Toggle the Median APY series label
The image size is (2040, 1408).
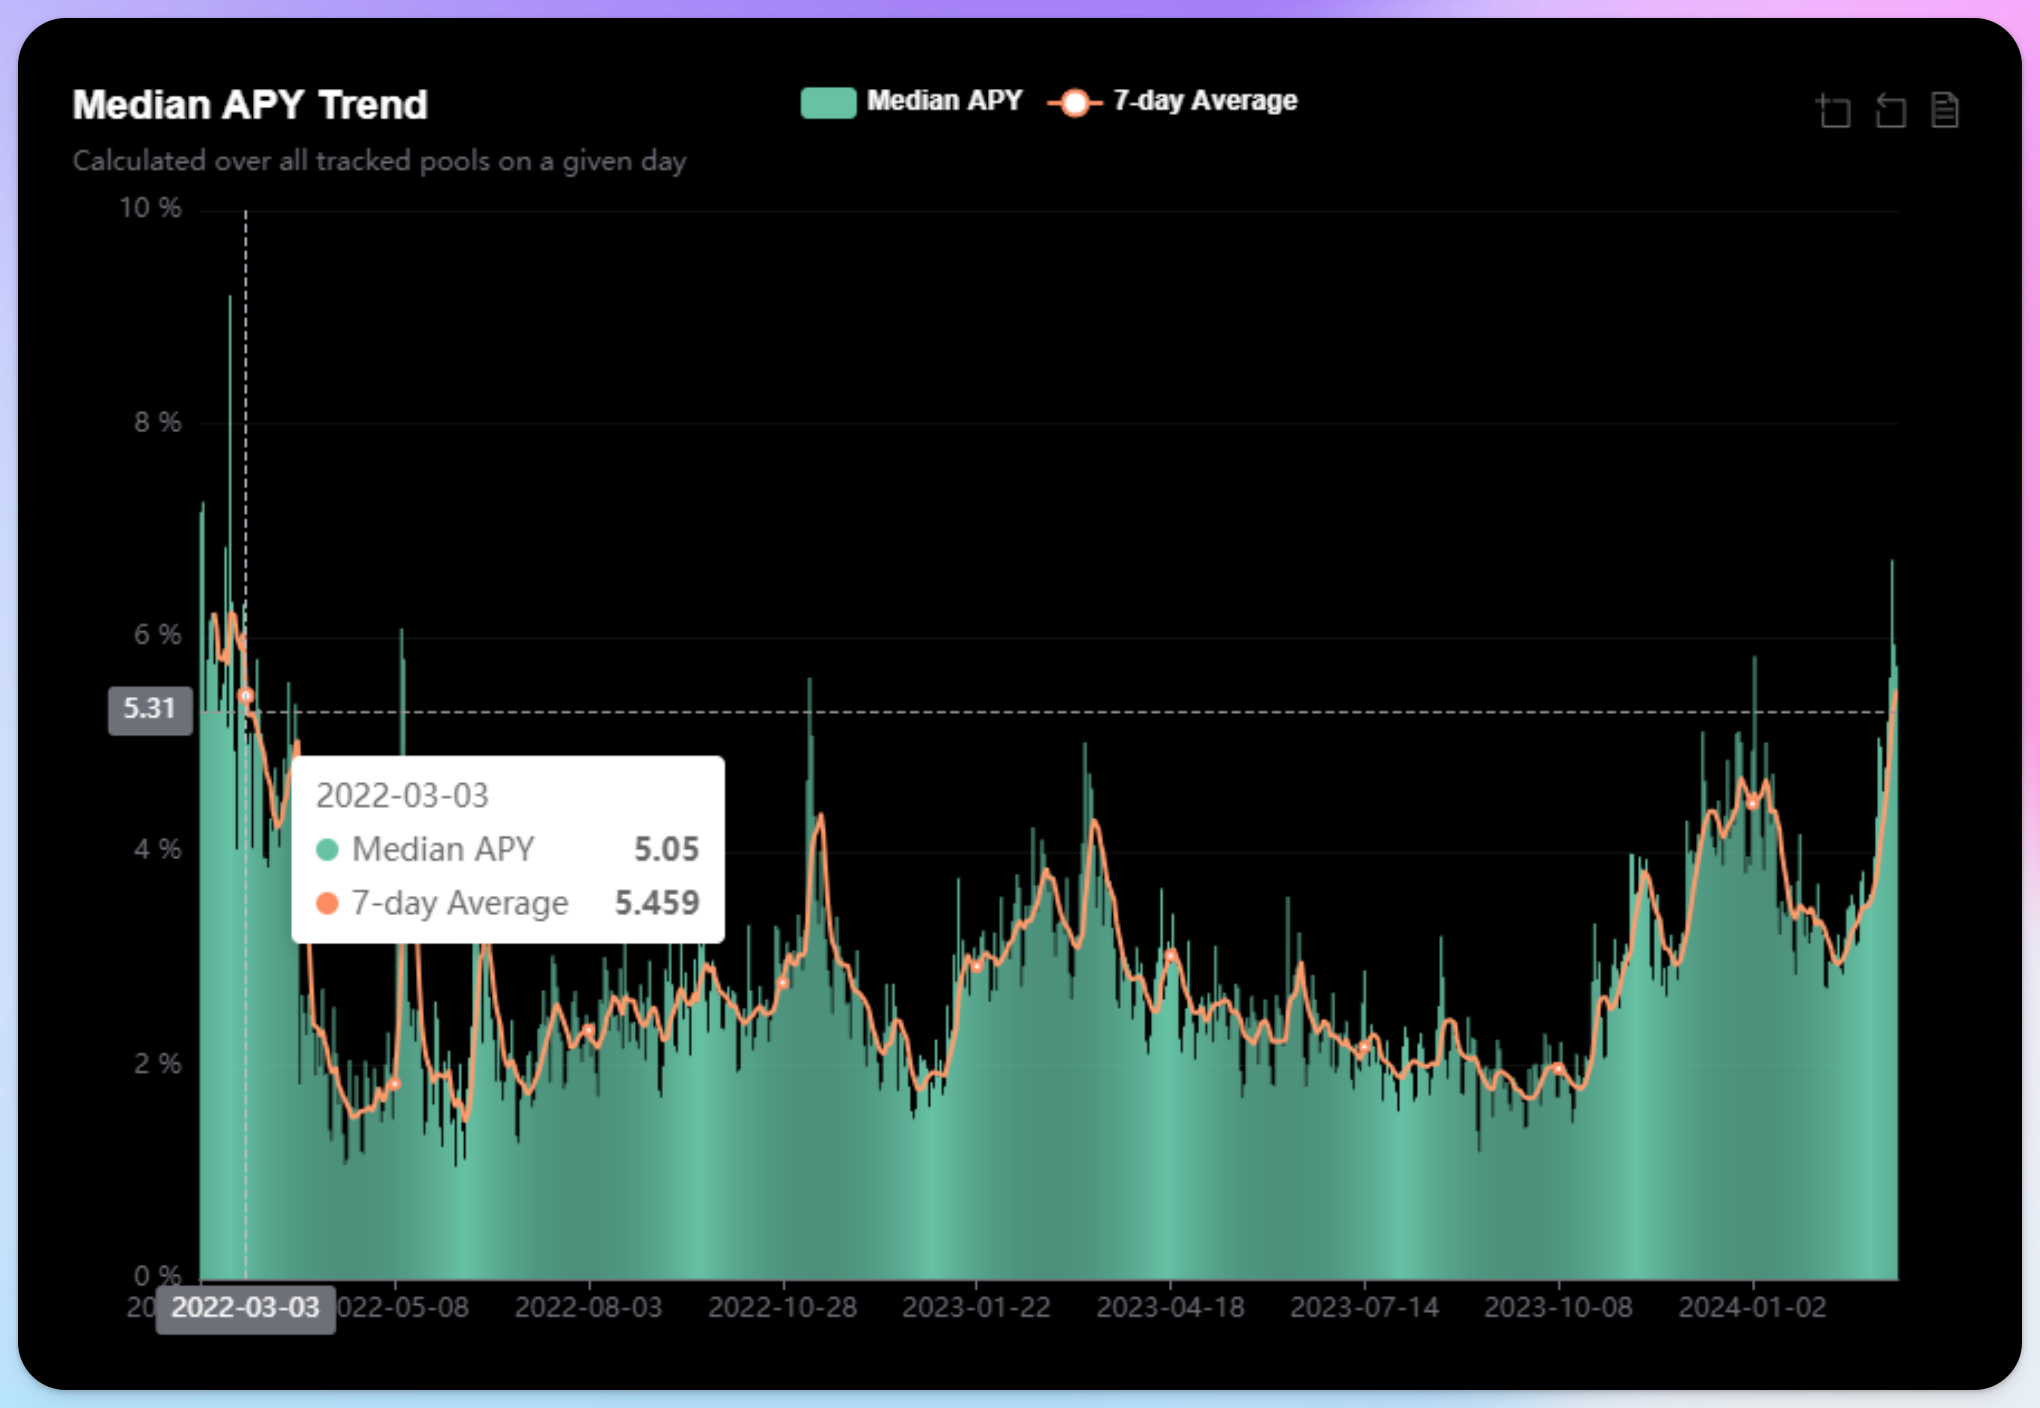coord(944,101)
